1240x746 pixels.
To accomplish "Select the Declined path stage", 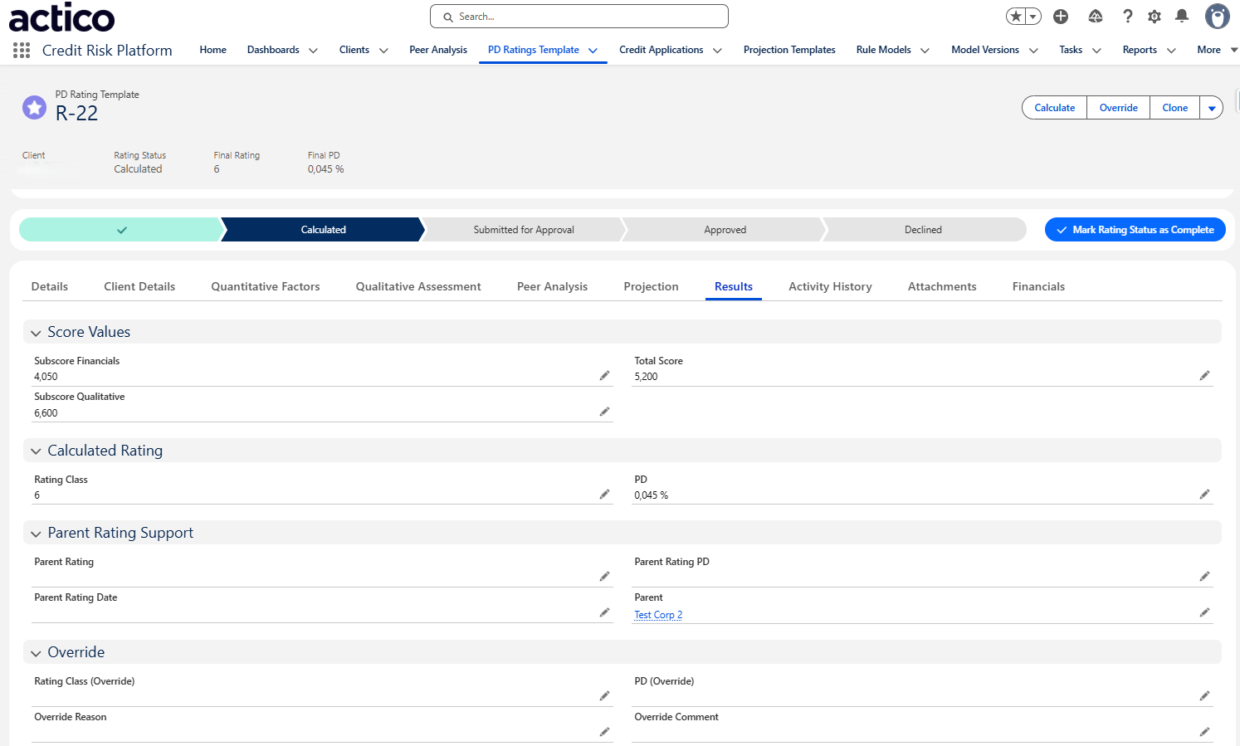I will [923, 230].
